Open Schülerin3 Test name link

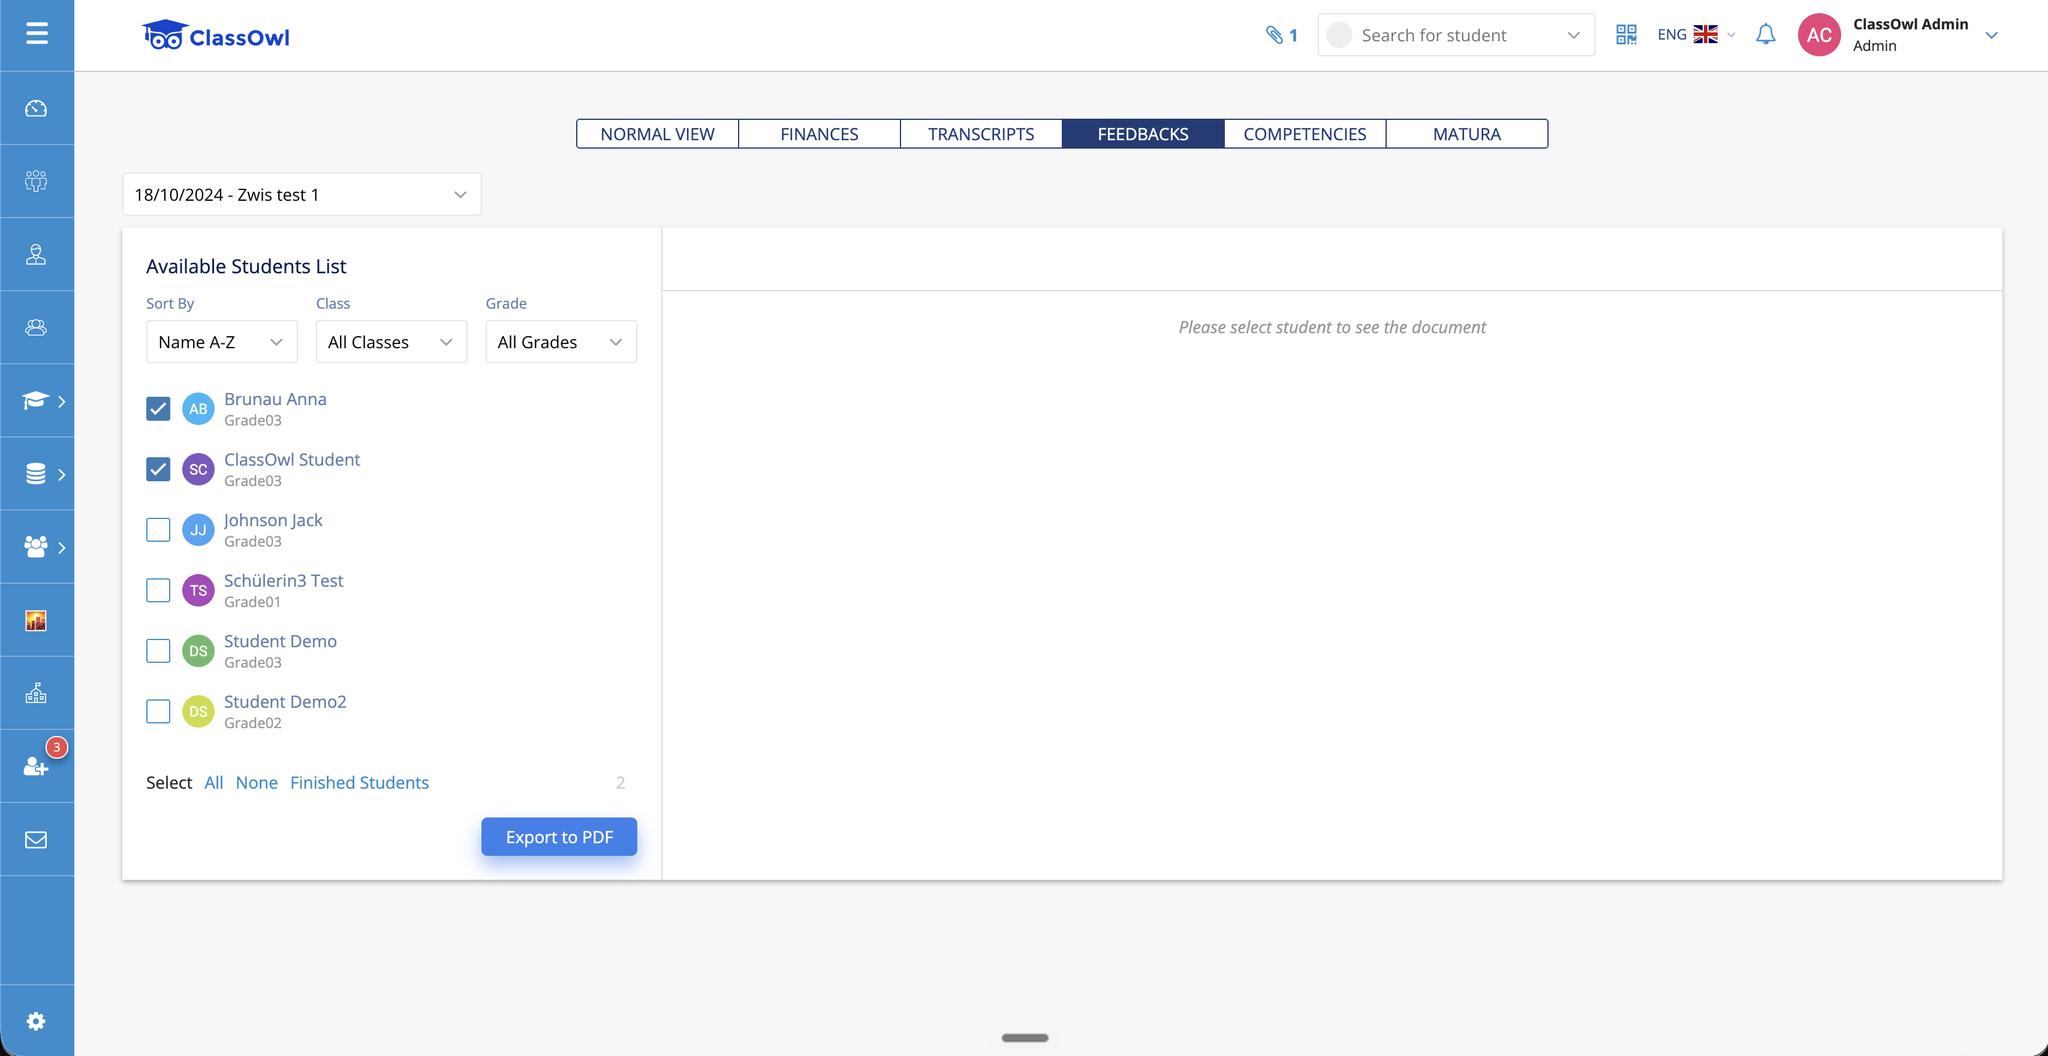point(284,580)
